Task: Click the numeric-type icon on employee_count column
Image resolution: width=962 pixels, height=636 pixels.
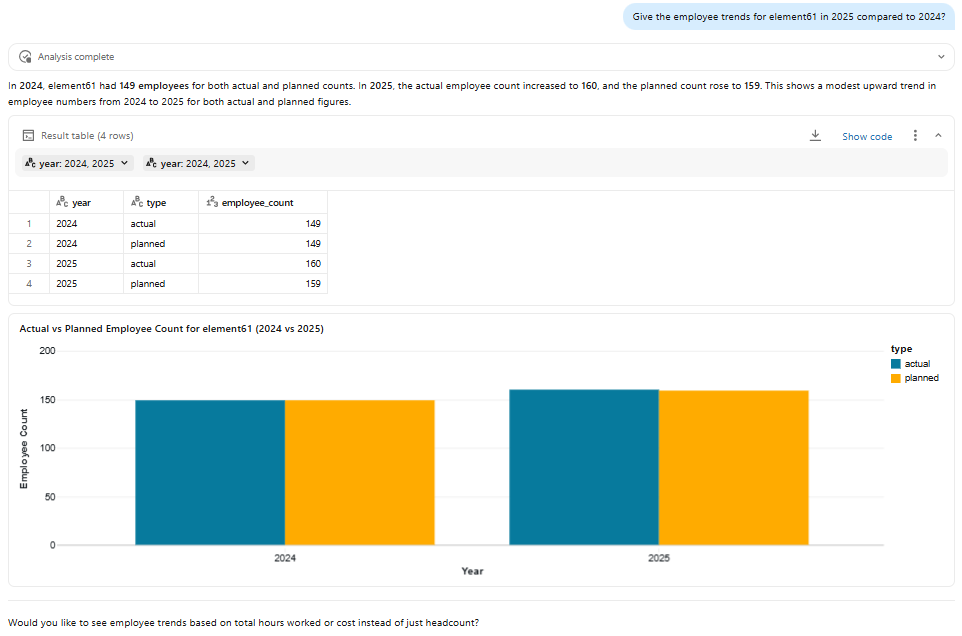Action: pos(210,202)
